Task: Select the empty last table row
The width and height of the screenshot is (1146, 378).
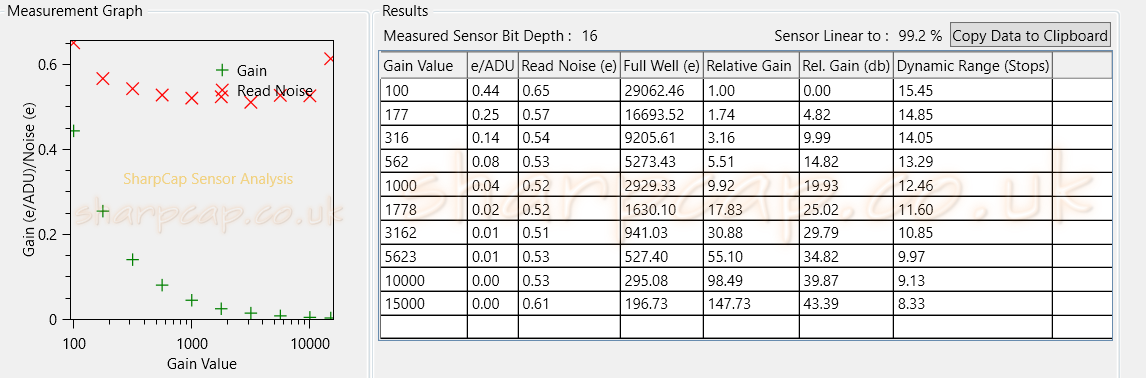Action: (x=745, y=326)
